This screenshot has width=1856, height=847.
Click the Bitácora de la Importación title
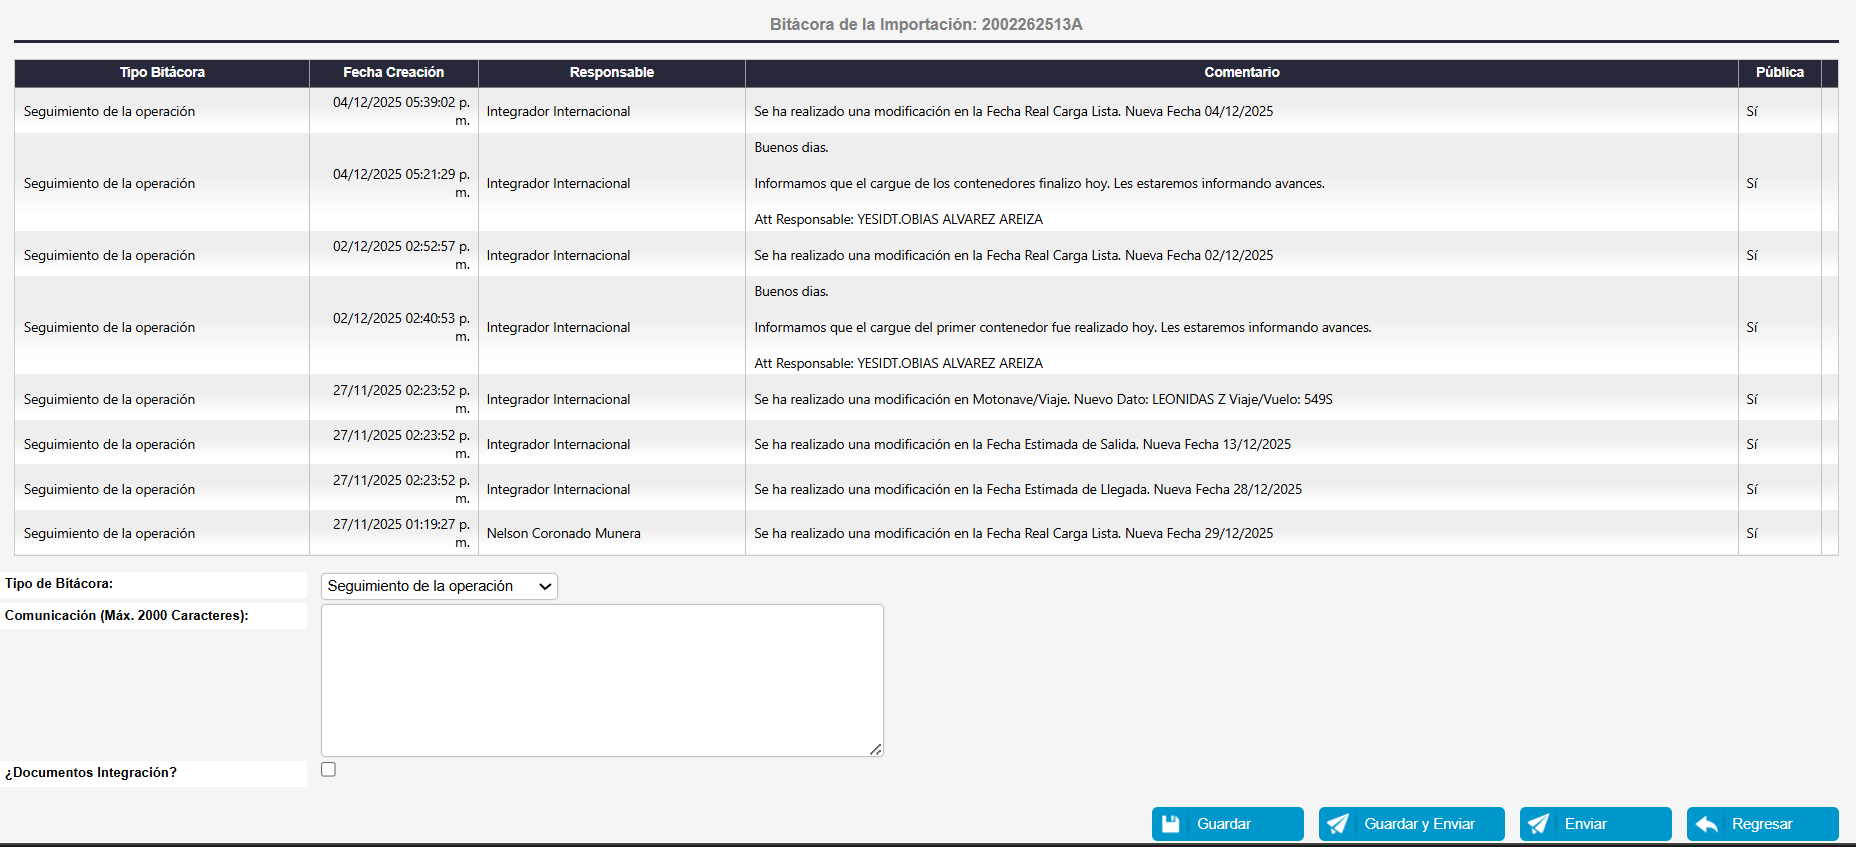coord(926,24)
